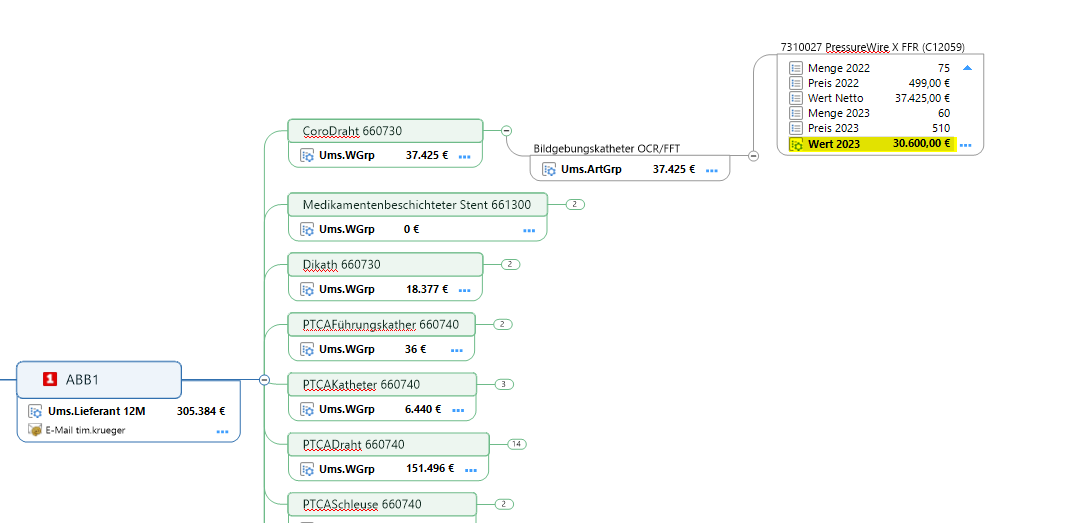Open the ellipsis menu beside Wert 2023

point(966,145)
